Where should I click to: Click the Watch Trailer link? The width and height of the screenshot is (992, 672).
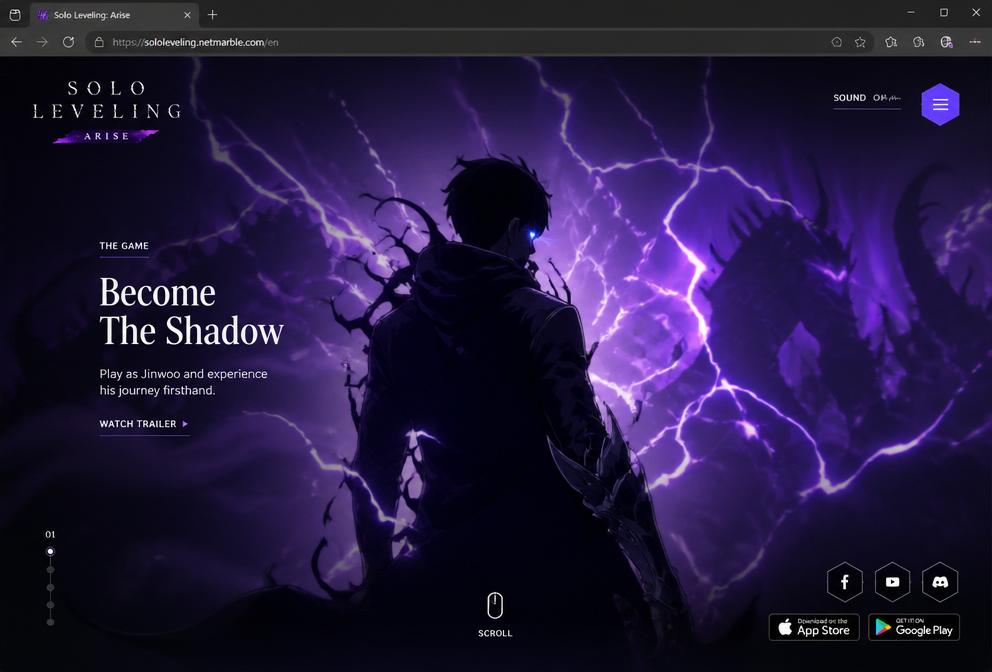[144, 424]
